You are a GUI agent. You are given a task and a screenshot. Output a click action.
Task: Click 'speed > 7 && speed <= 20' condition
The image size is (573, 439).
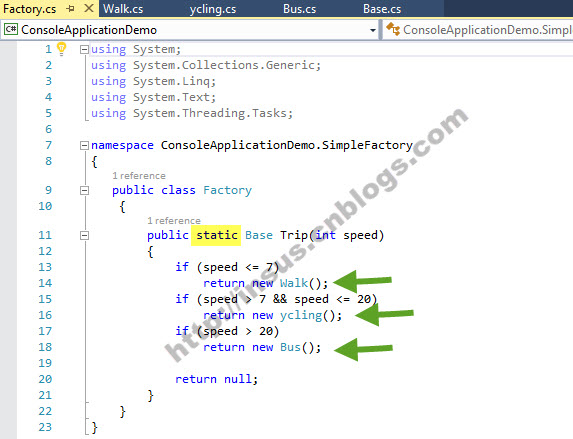pyautogui.click(x=287, y=299)
